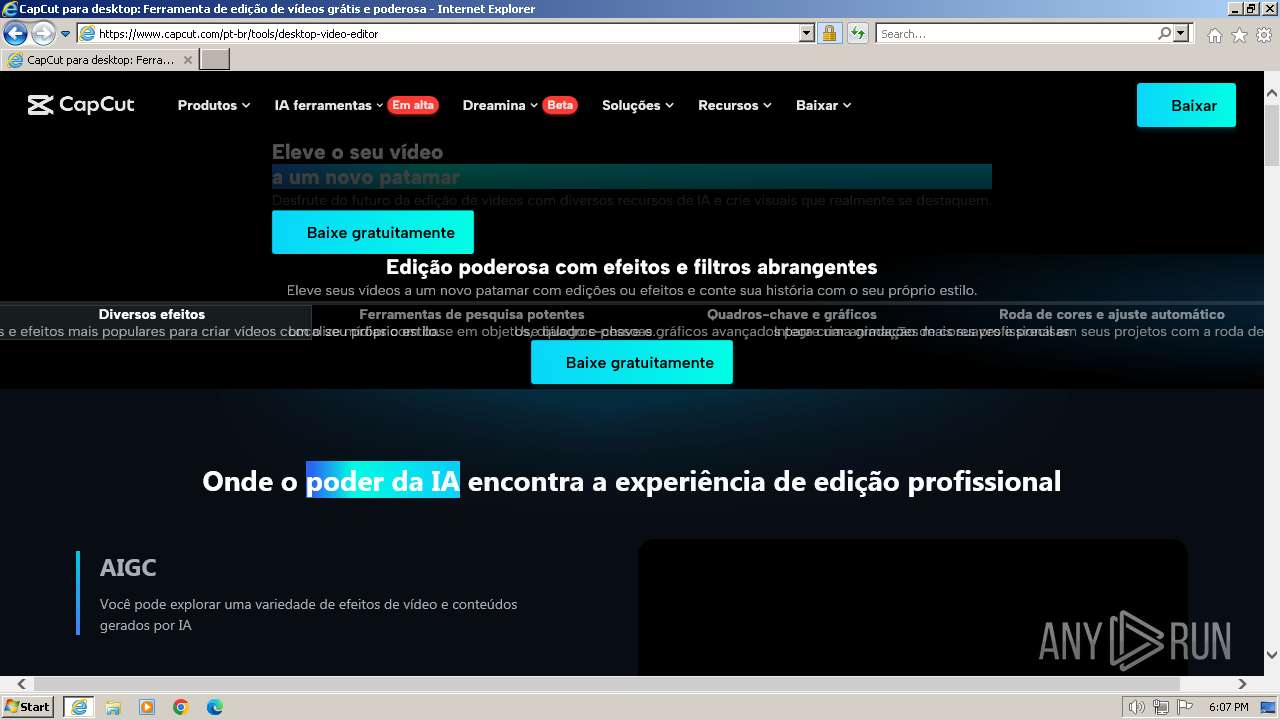Click the Em alta badge
The width and height of the screenshot is (1280, 720).
coord(413,105)
